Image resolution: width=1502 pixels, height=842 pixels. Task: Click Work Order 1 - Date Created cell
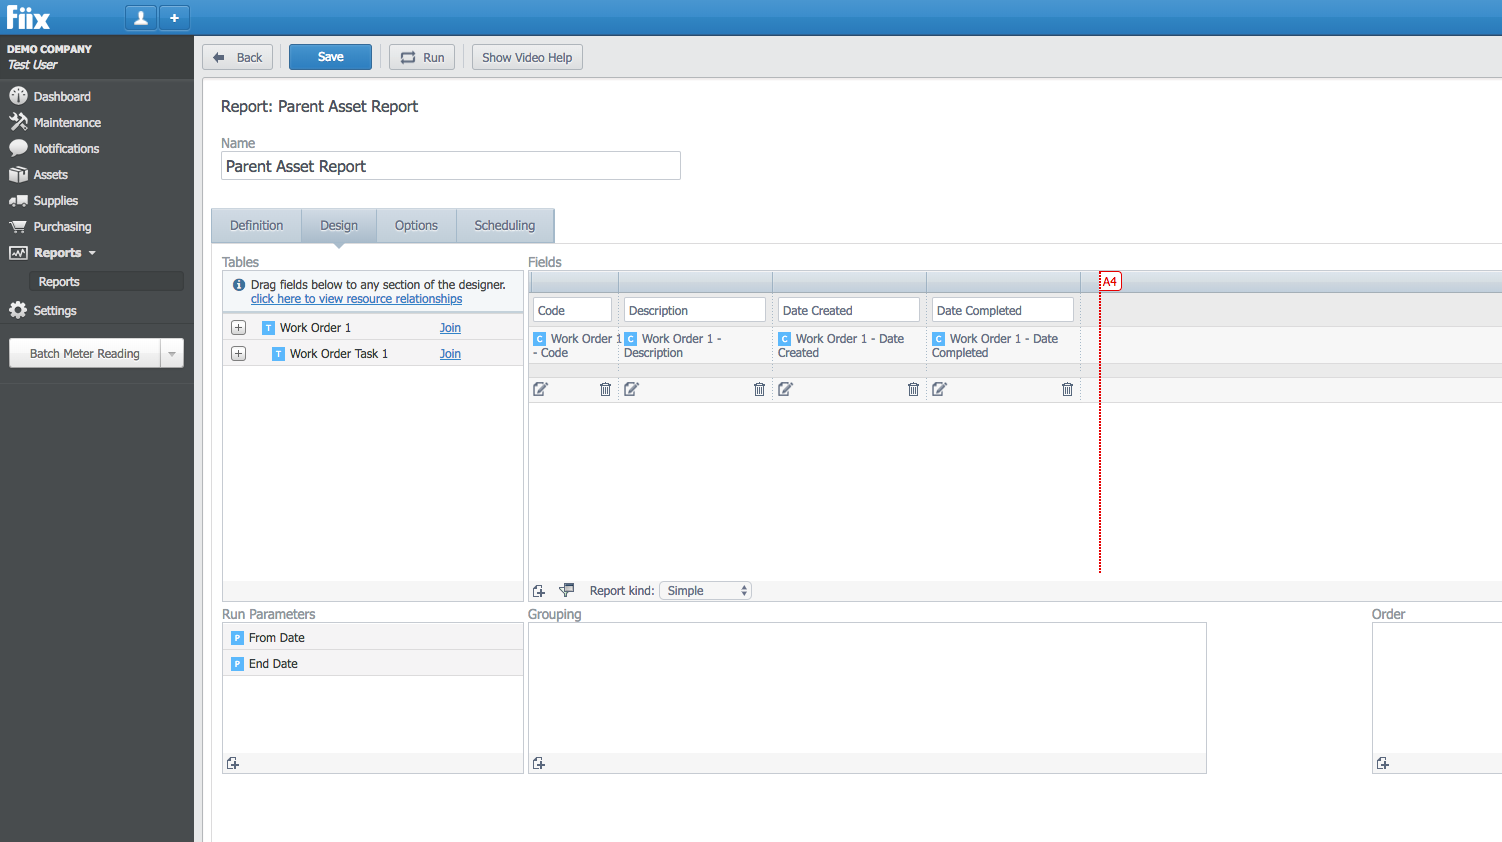point(850,346)
